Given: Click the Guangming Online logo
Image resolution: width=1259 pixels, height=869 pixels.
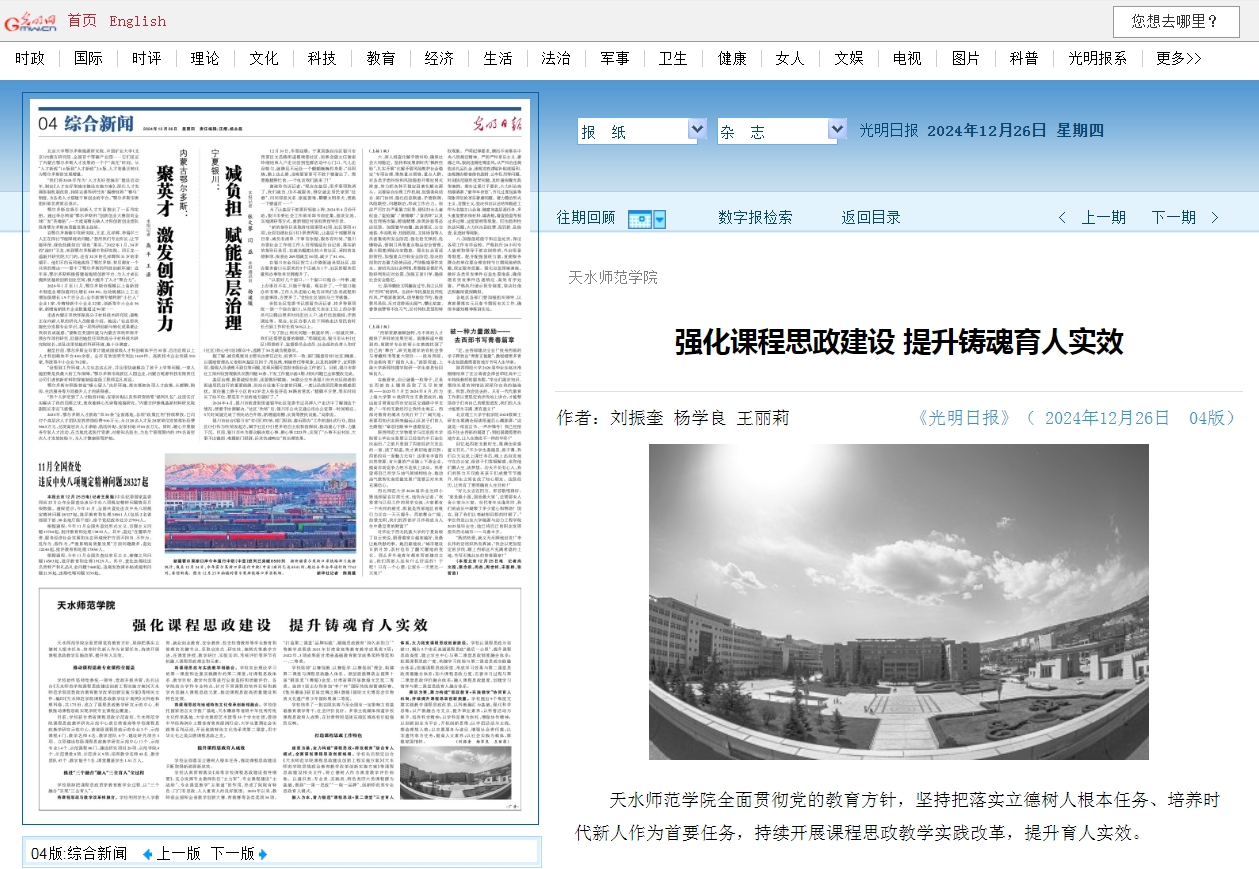Looking at the screenshot, I should click(30, 21).
